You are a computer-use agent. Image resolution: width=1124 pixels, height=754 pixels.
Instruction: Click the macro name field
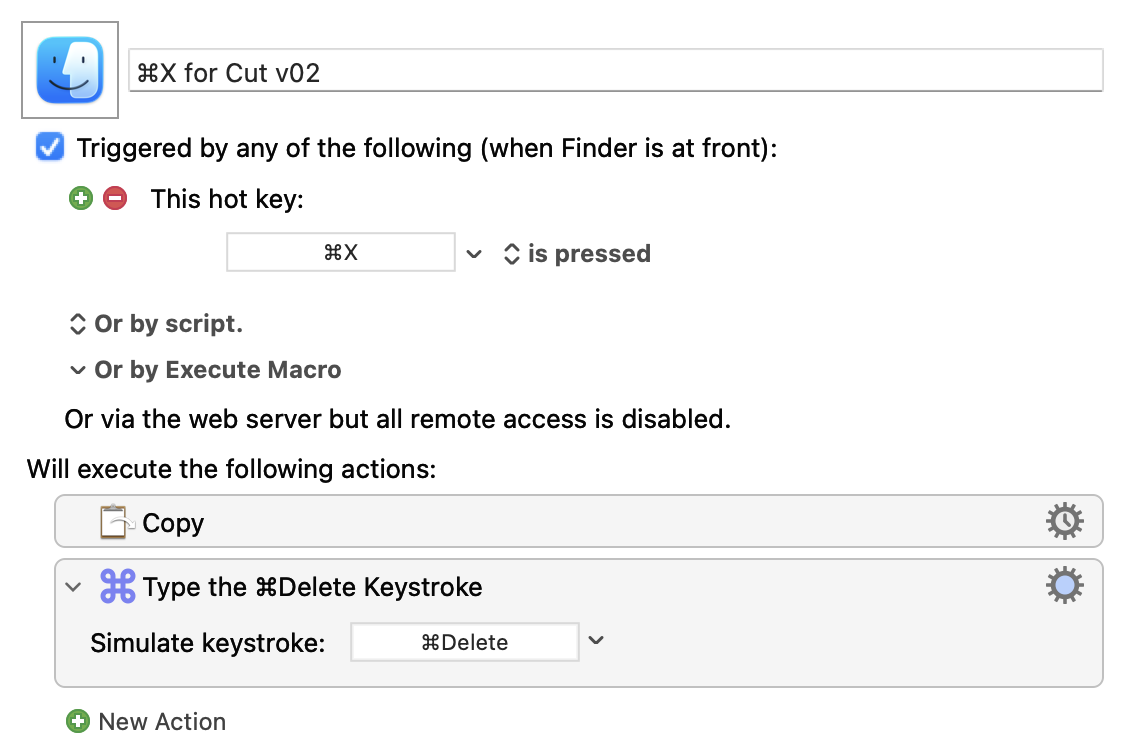click(616, 72)
